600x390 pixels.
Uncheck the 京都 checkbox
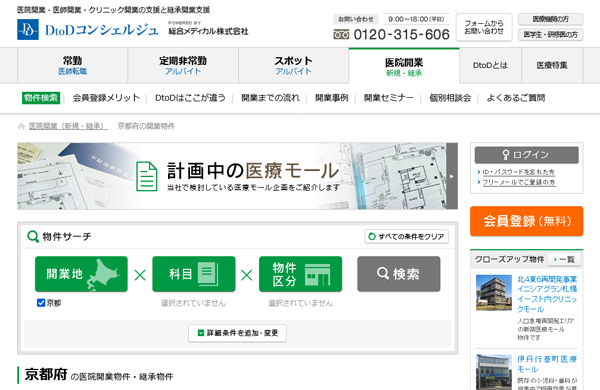(x=41, y=303)
